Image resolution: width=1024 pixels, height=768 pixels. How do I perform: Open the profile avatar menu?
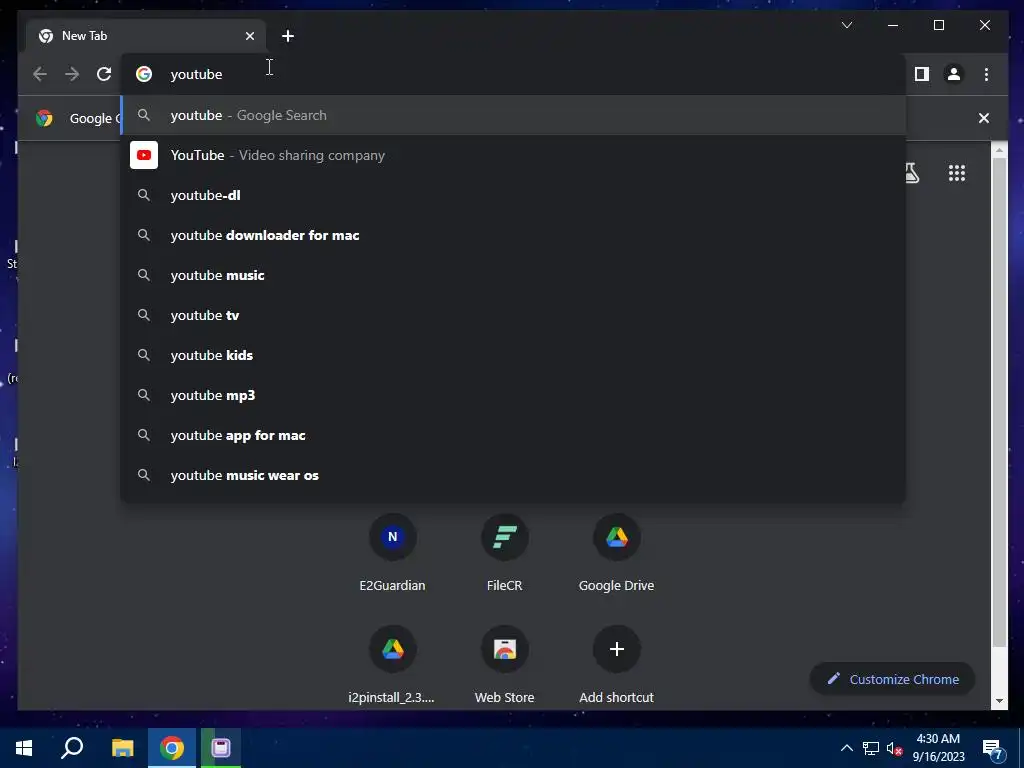[x=953, y=74]
